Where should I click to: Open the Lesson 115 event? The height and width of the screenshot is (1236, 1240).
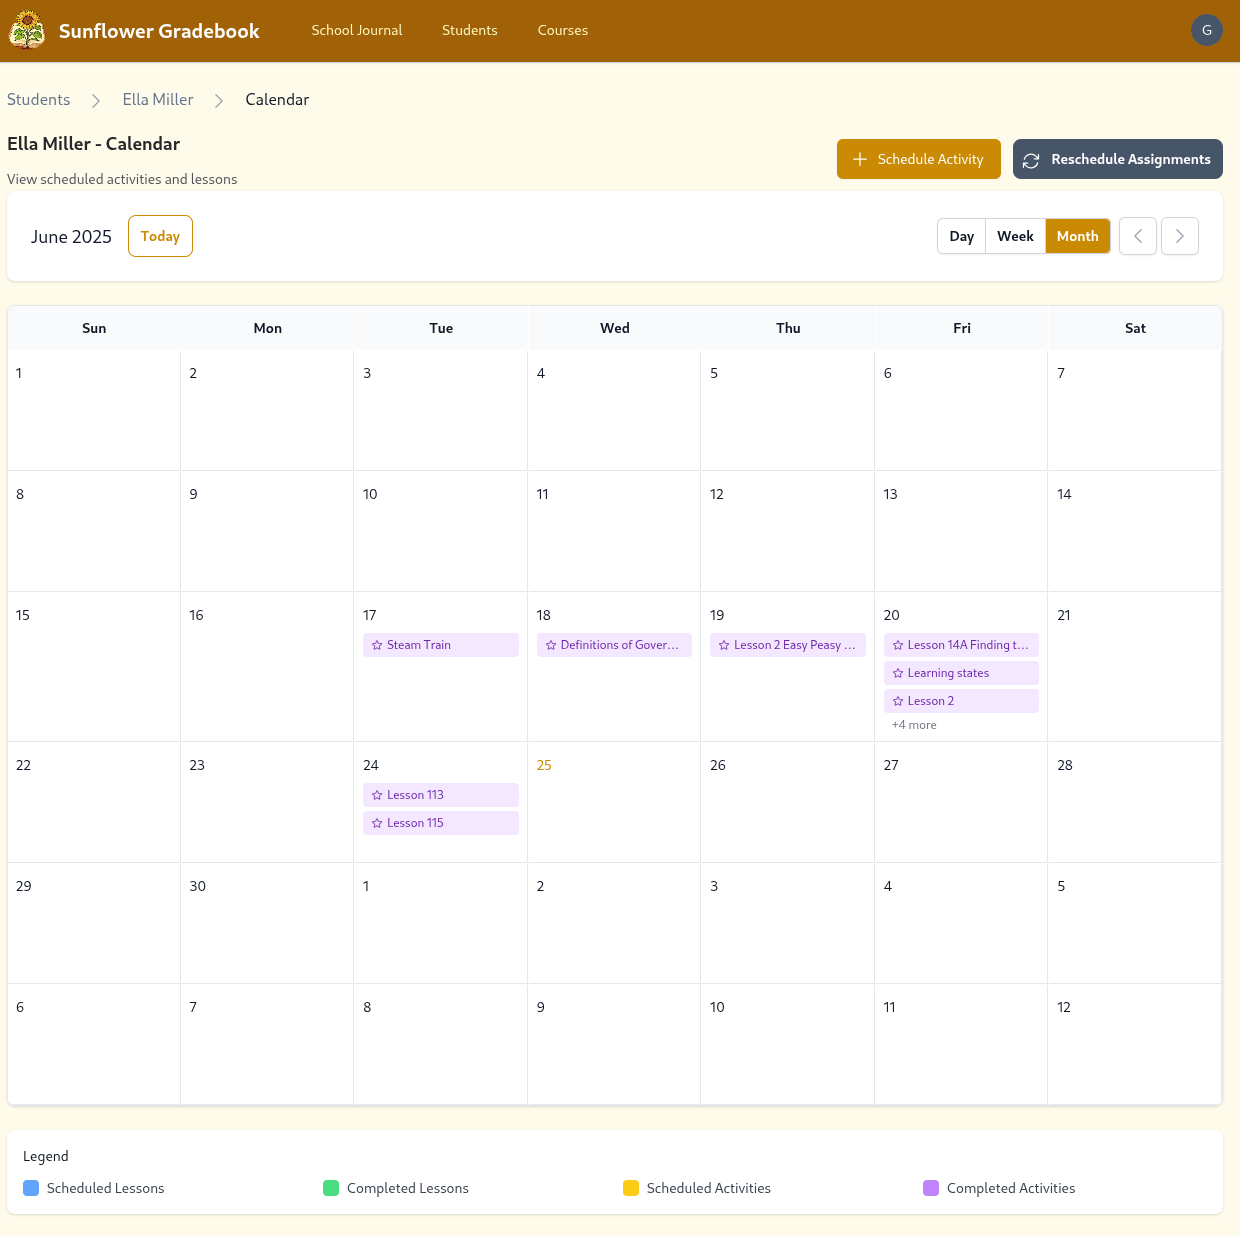[441, 823]
